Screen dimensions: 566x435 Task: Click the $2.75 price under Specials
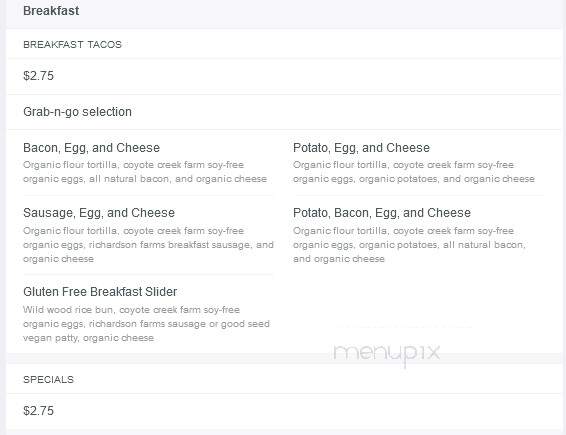coord(38,411)
